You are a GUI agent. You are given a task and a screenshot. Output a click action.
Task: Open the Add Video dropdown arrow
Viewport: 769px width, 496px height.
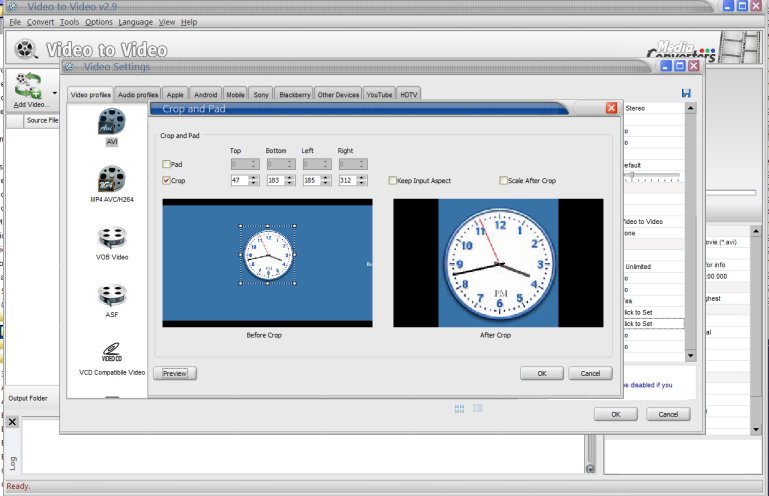[x=54, y=93]
